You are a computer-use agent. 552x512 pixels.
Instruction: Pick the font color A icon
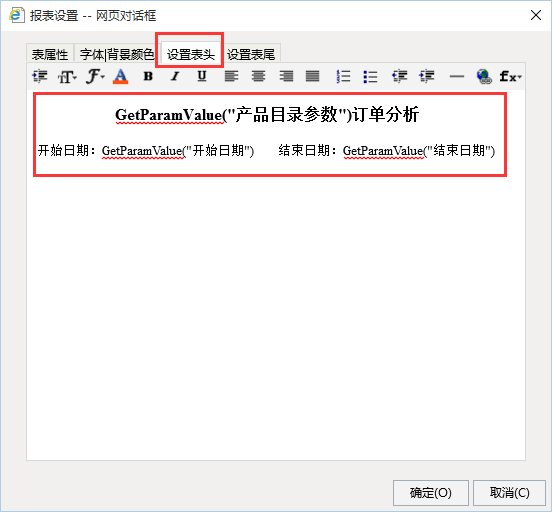[x=120, y=76]
